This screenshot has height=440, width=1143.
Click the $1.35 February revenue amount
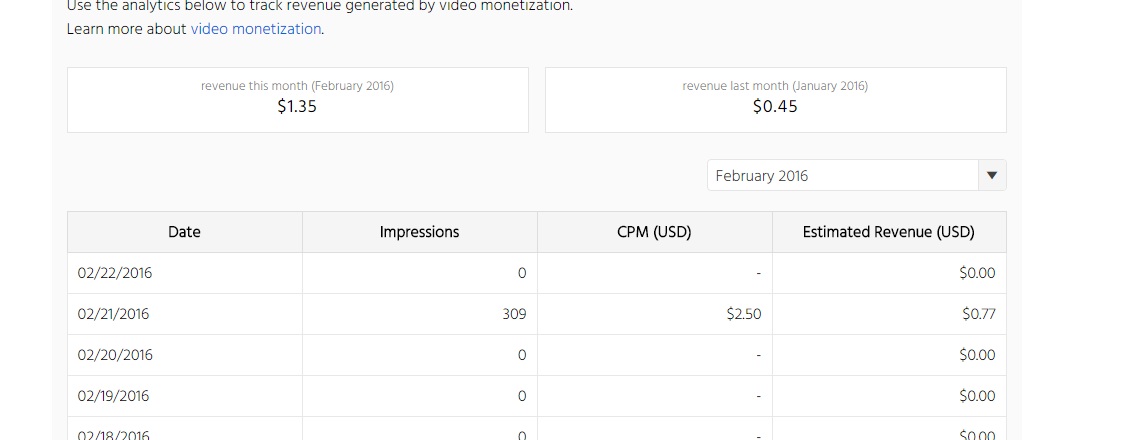point(297,107)
